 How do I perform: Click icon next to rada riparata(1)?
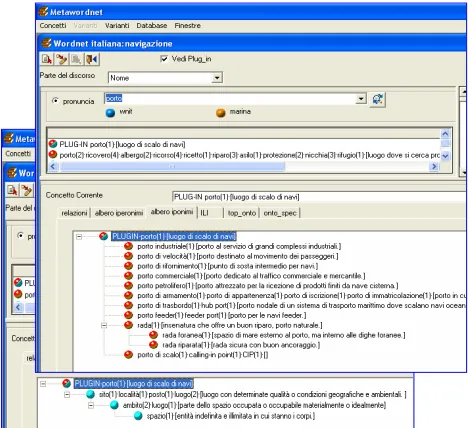153,345
